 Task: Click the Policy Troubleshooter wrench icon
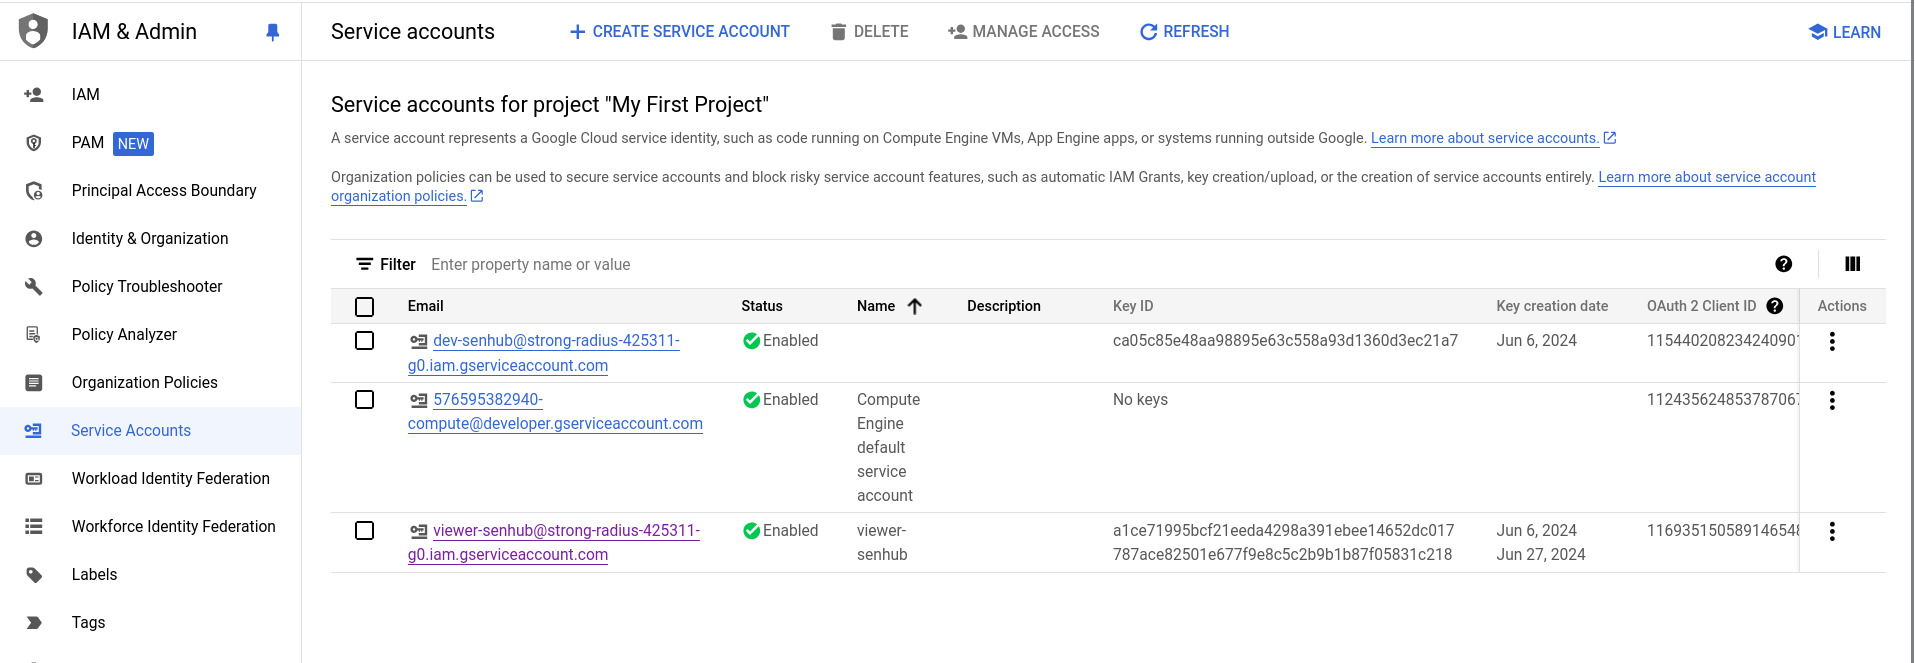(x=34, y=287)
